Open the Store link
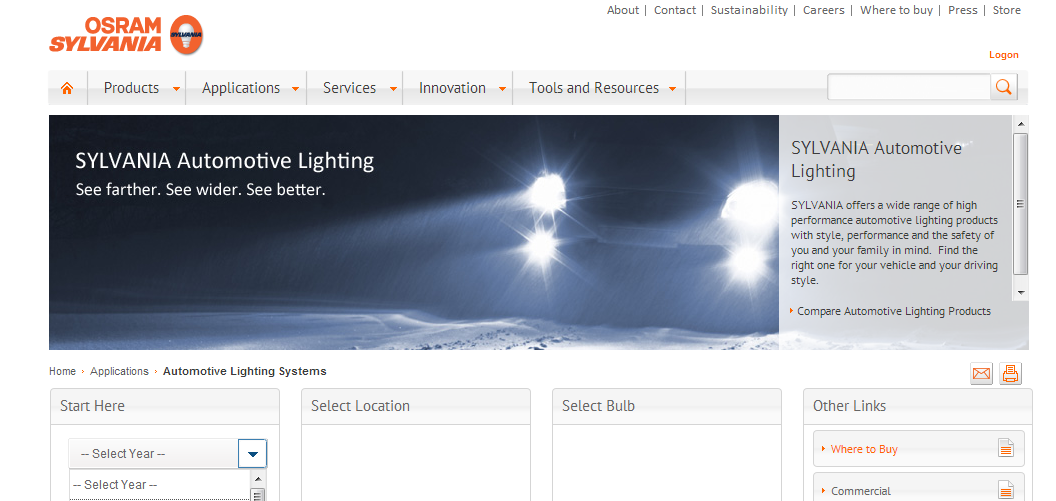Viewport: 1056px width, 501px height. point(1007,10)
